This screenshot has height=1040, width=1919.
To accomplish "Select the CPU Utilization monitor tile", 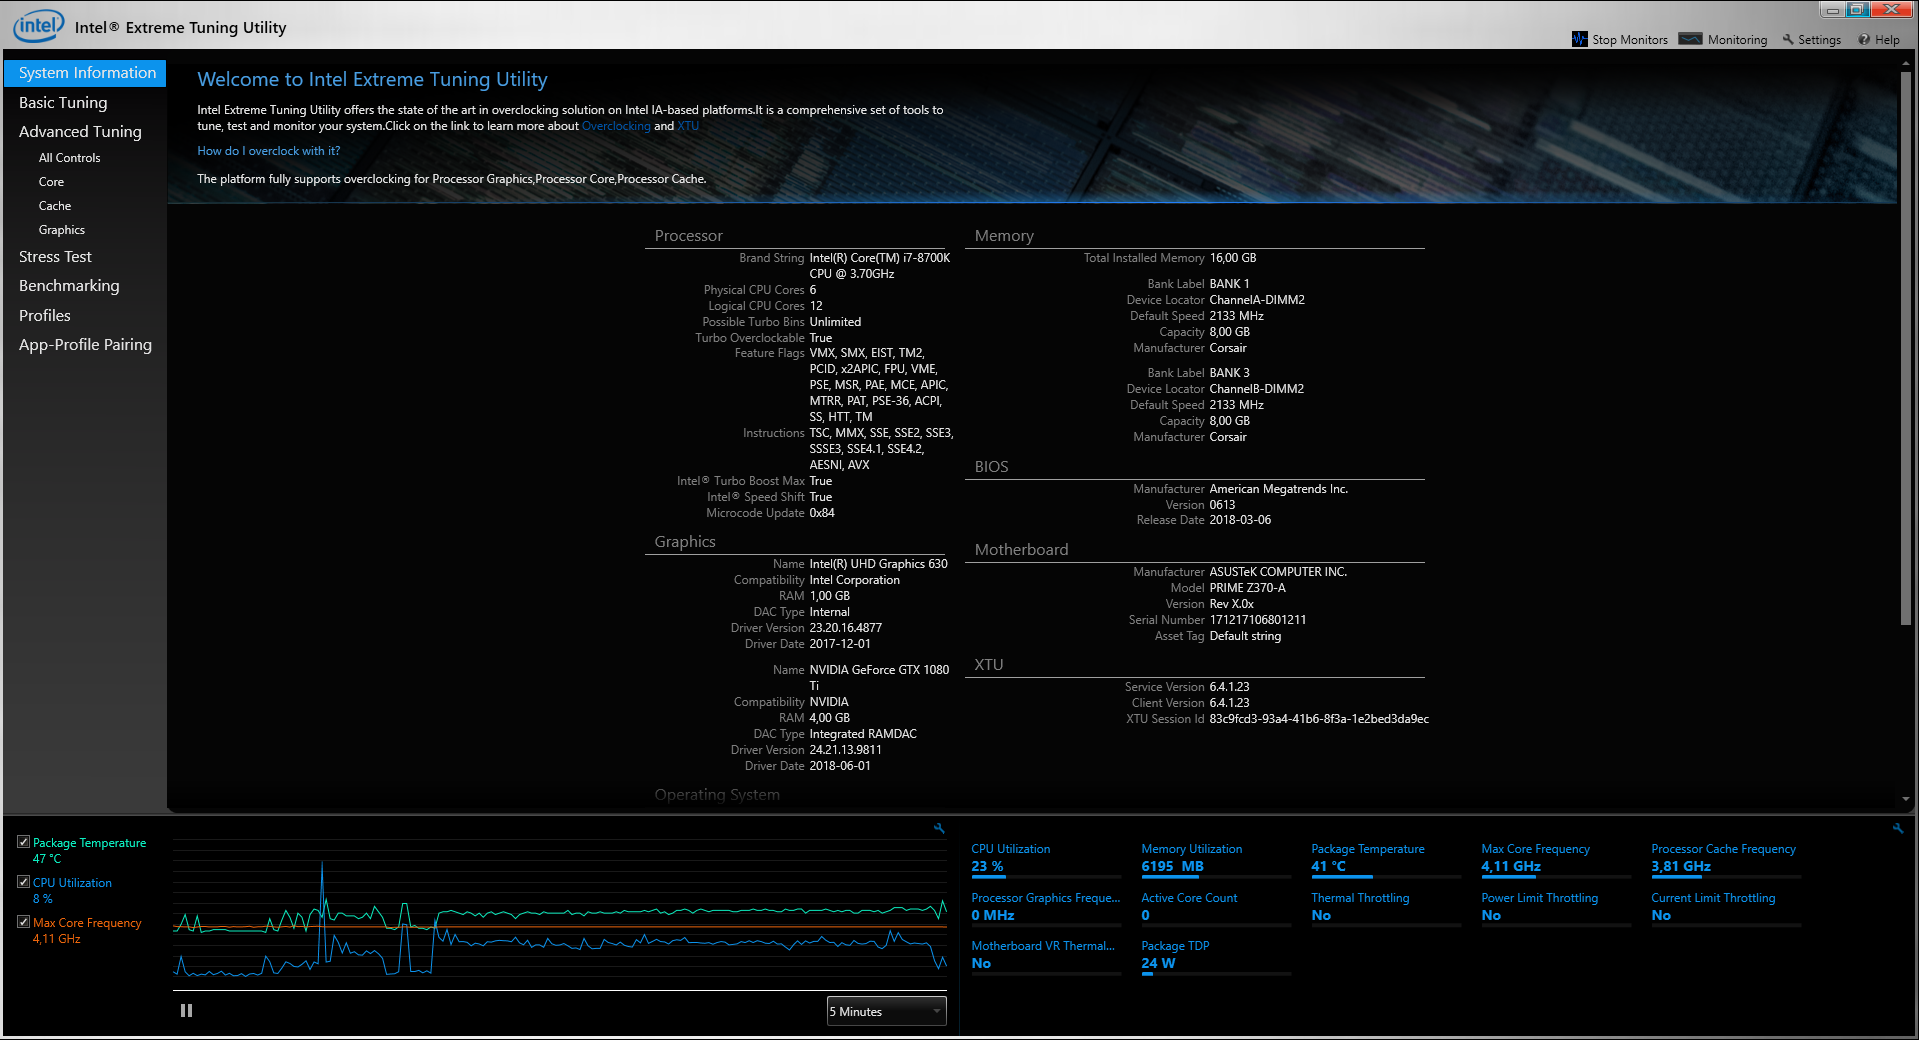I will [x=1046, y=859].
